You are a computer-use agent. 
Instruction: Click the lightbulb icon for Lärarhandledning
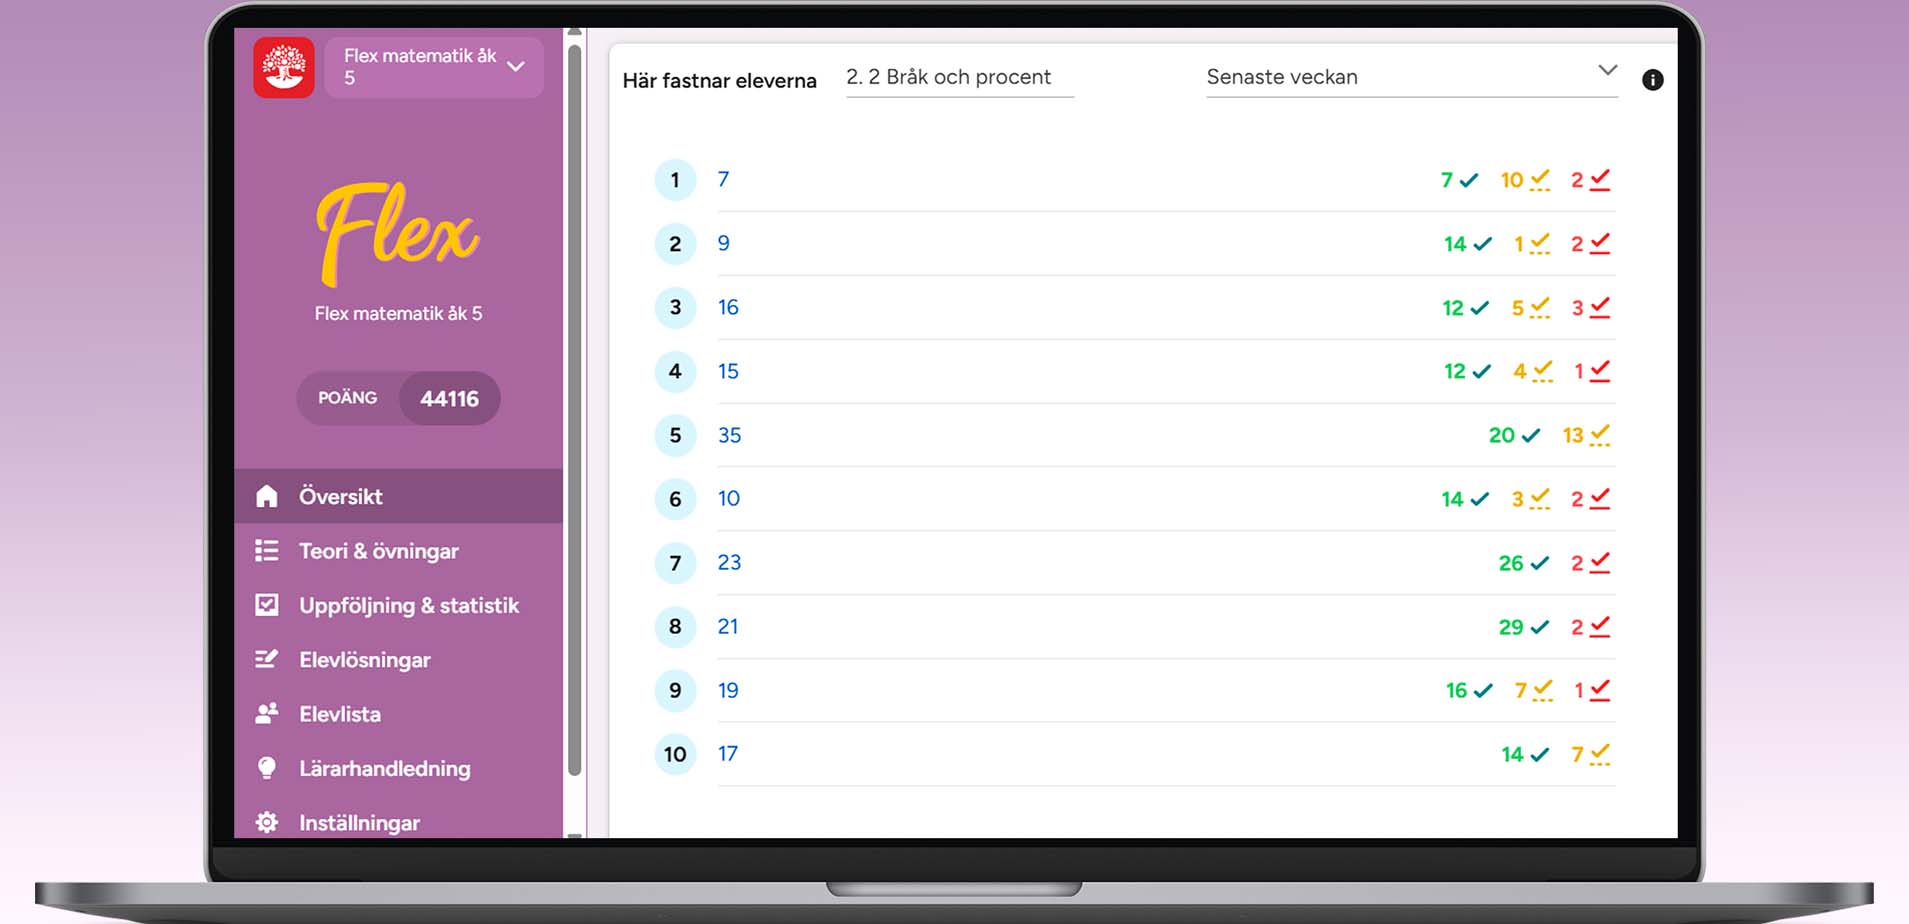(267, 768)
